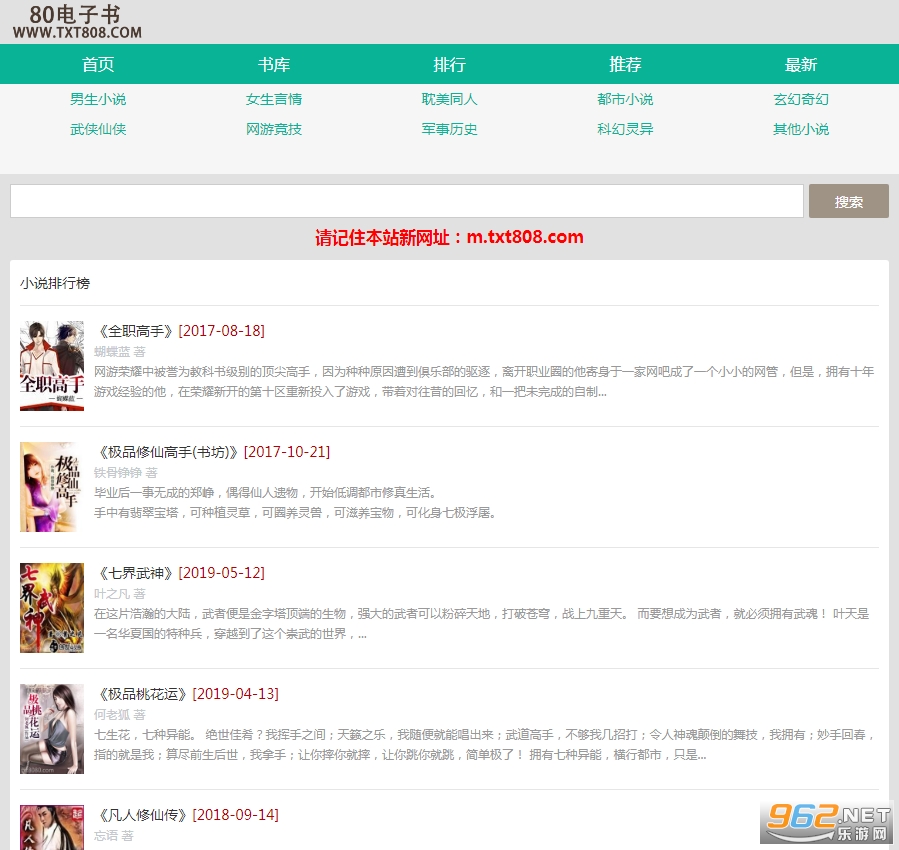Switch to the 推荐 tab
This screenshot has width=899, height=850.
[x=625, y=64]
